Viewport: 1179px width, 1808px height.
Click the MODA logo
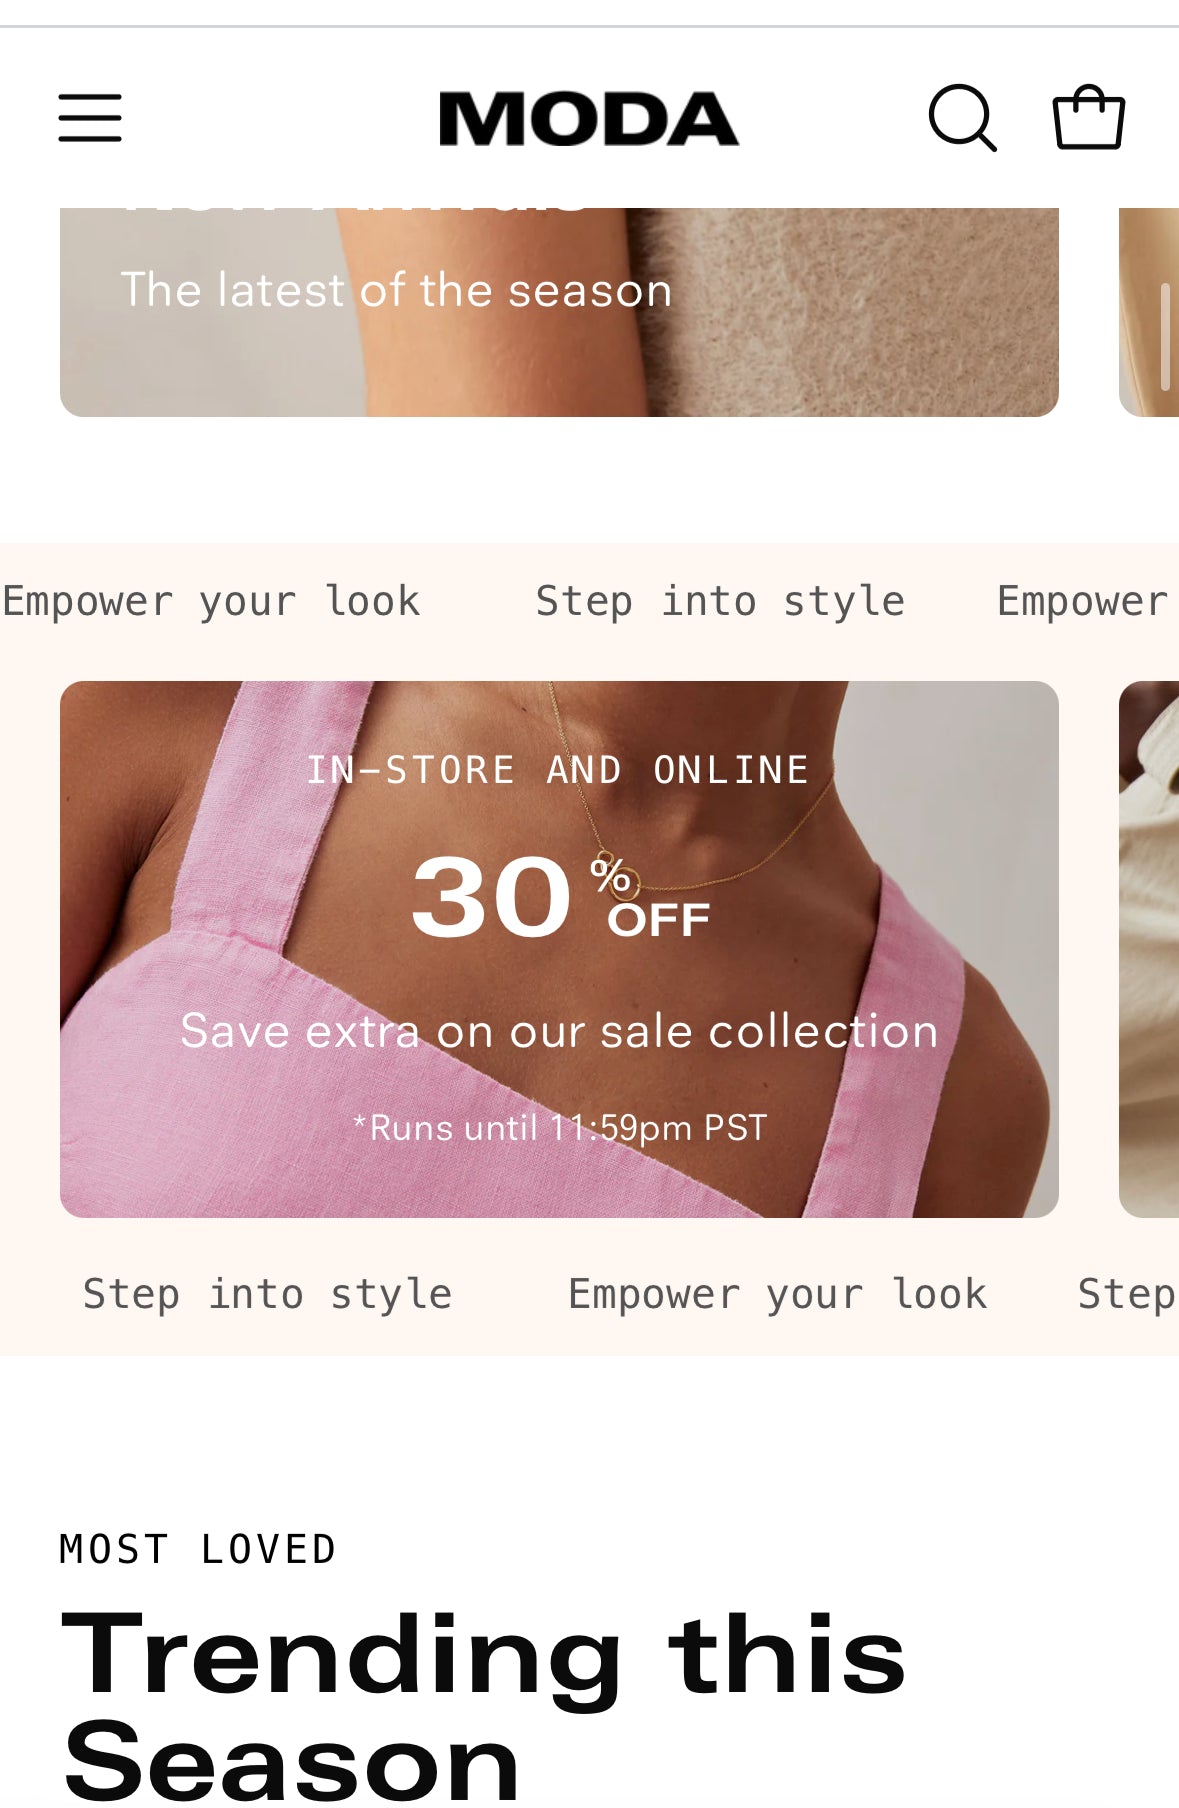(589, 119)
